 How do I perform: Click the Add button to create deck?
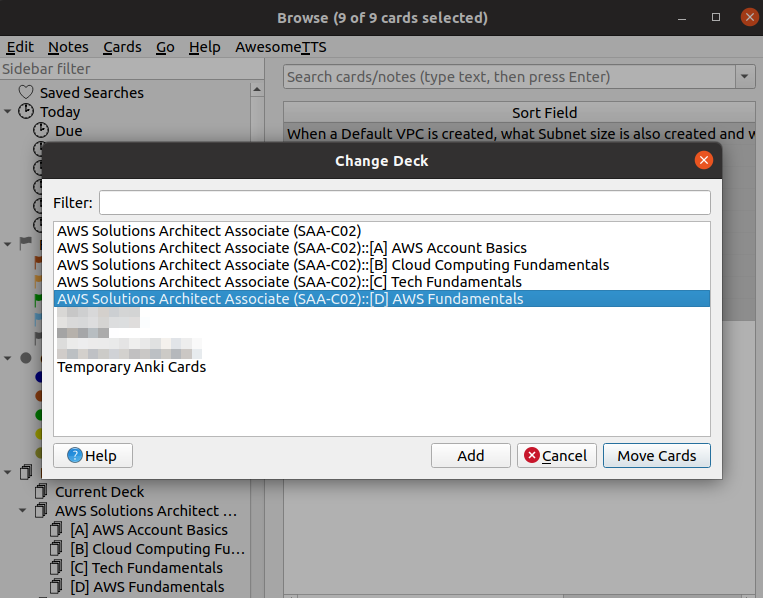click(471, 455)
